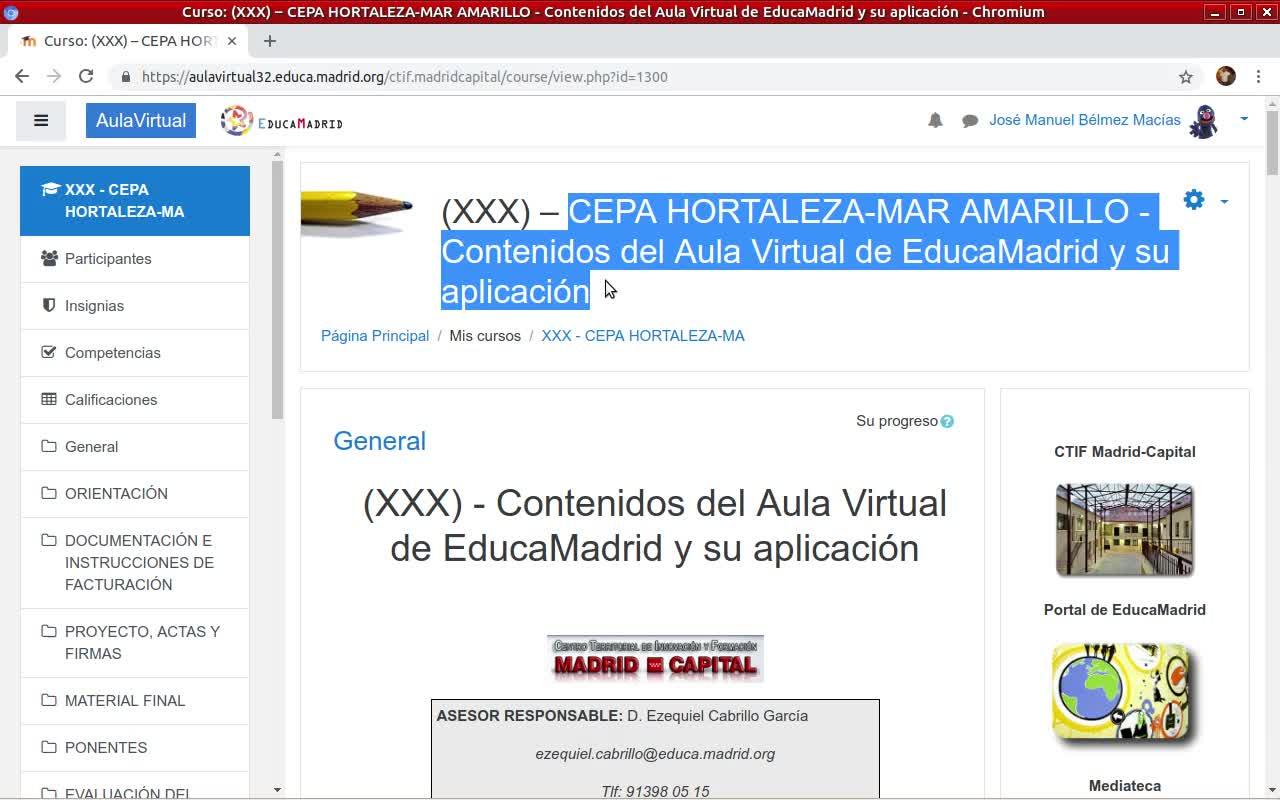Open Participantes in the sidebar
The height and width of the screenshot is (800, 1280).
coord(135,259)
